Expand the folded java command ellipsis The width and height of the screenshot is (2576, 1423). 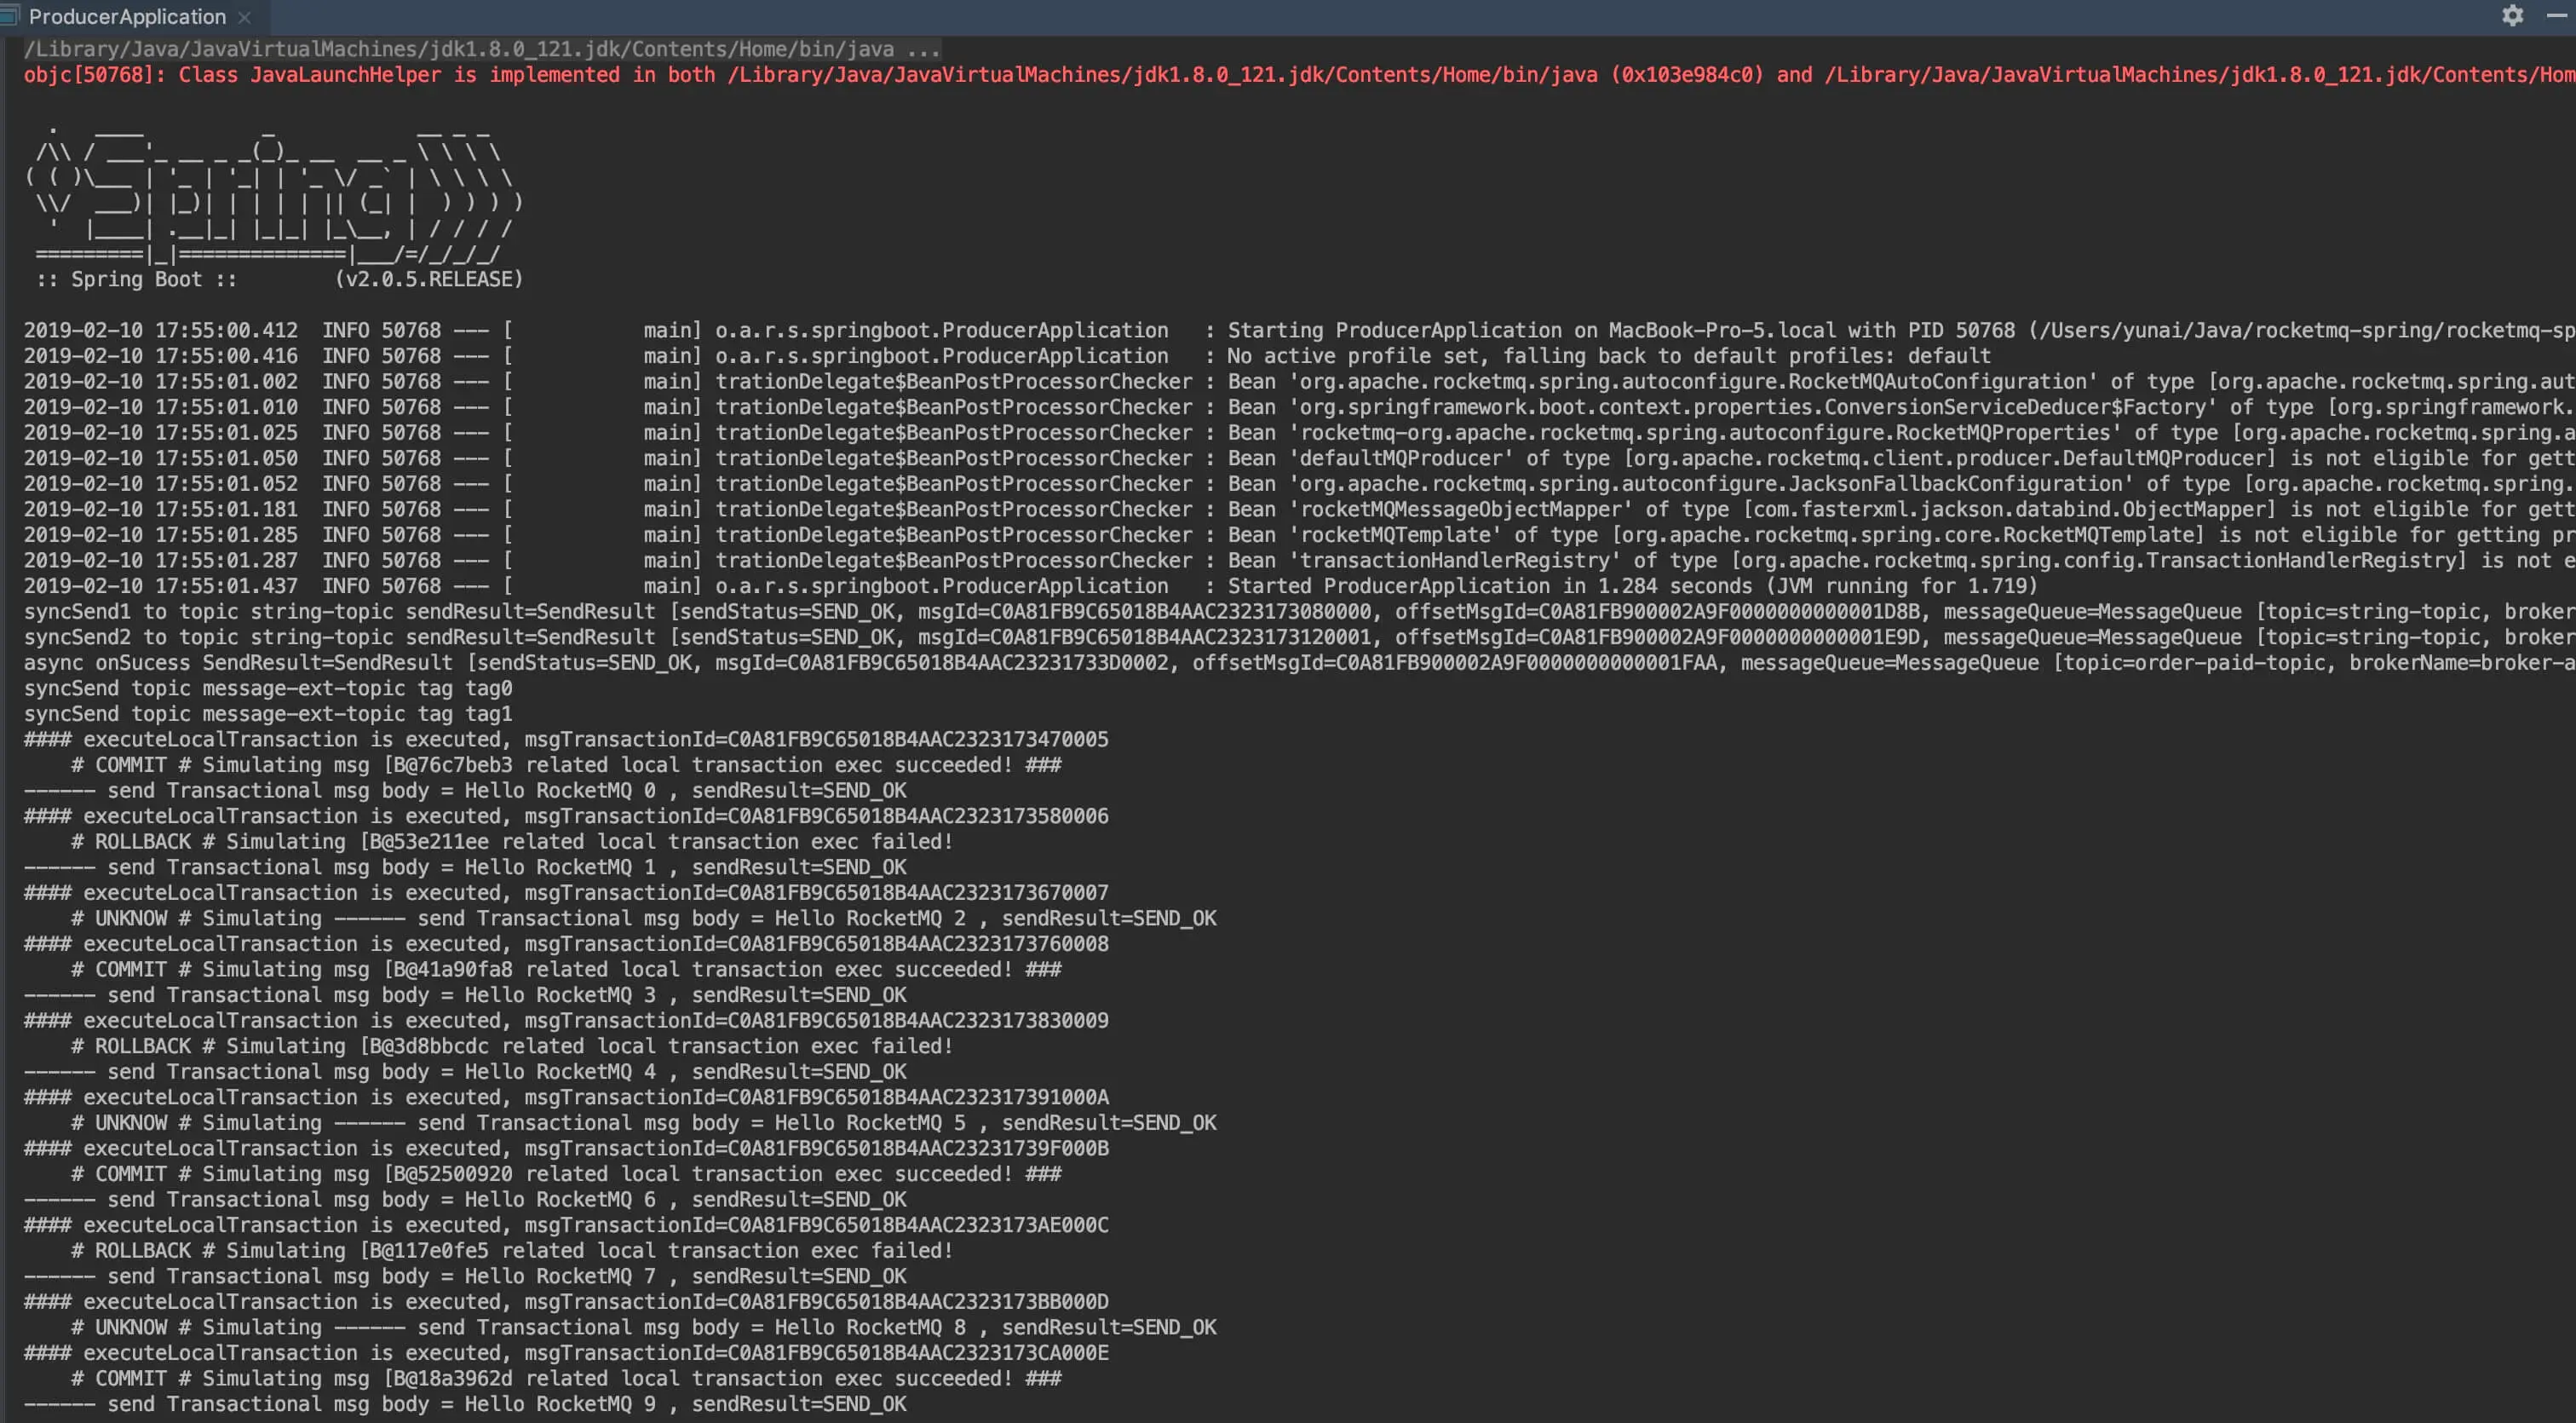click(924, 50)
